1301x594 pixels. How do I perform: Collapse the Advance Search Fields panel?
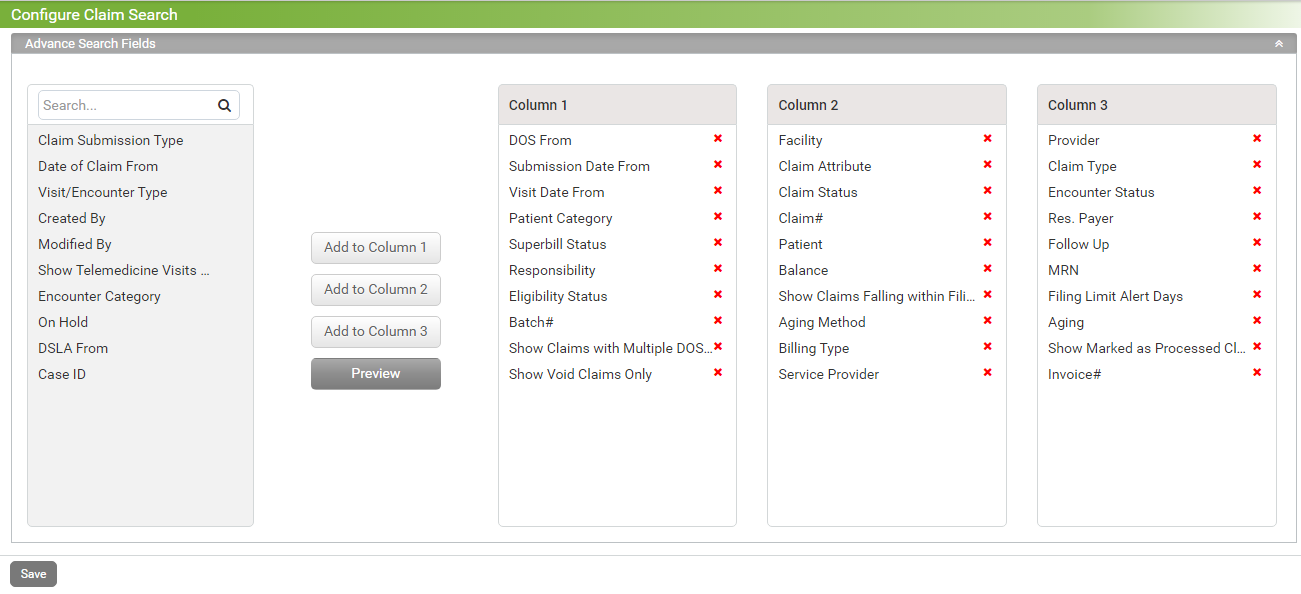click(x=1278, y=43)
